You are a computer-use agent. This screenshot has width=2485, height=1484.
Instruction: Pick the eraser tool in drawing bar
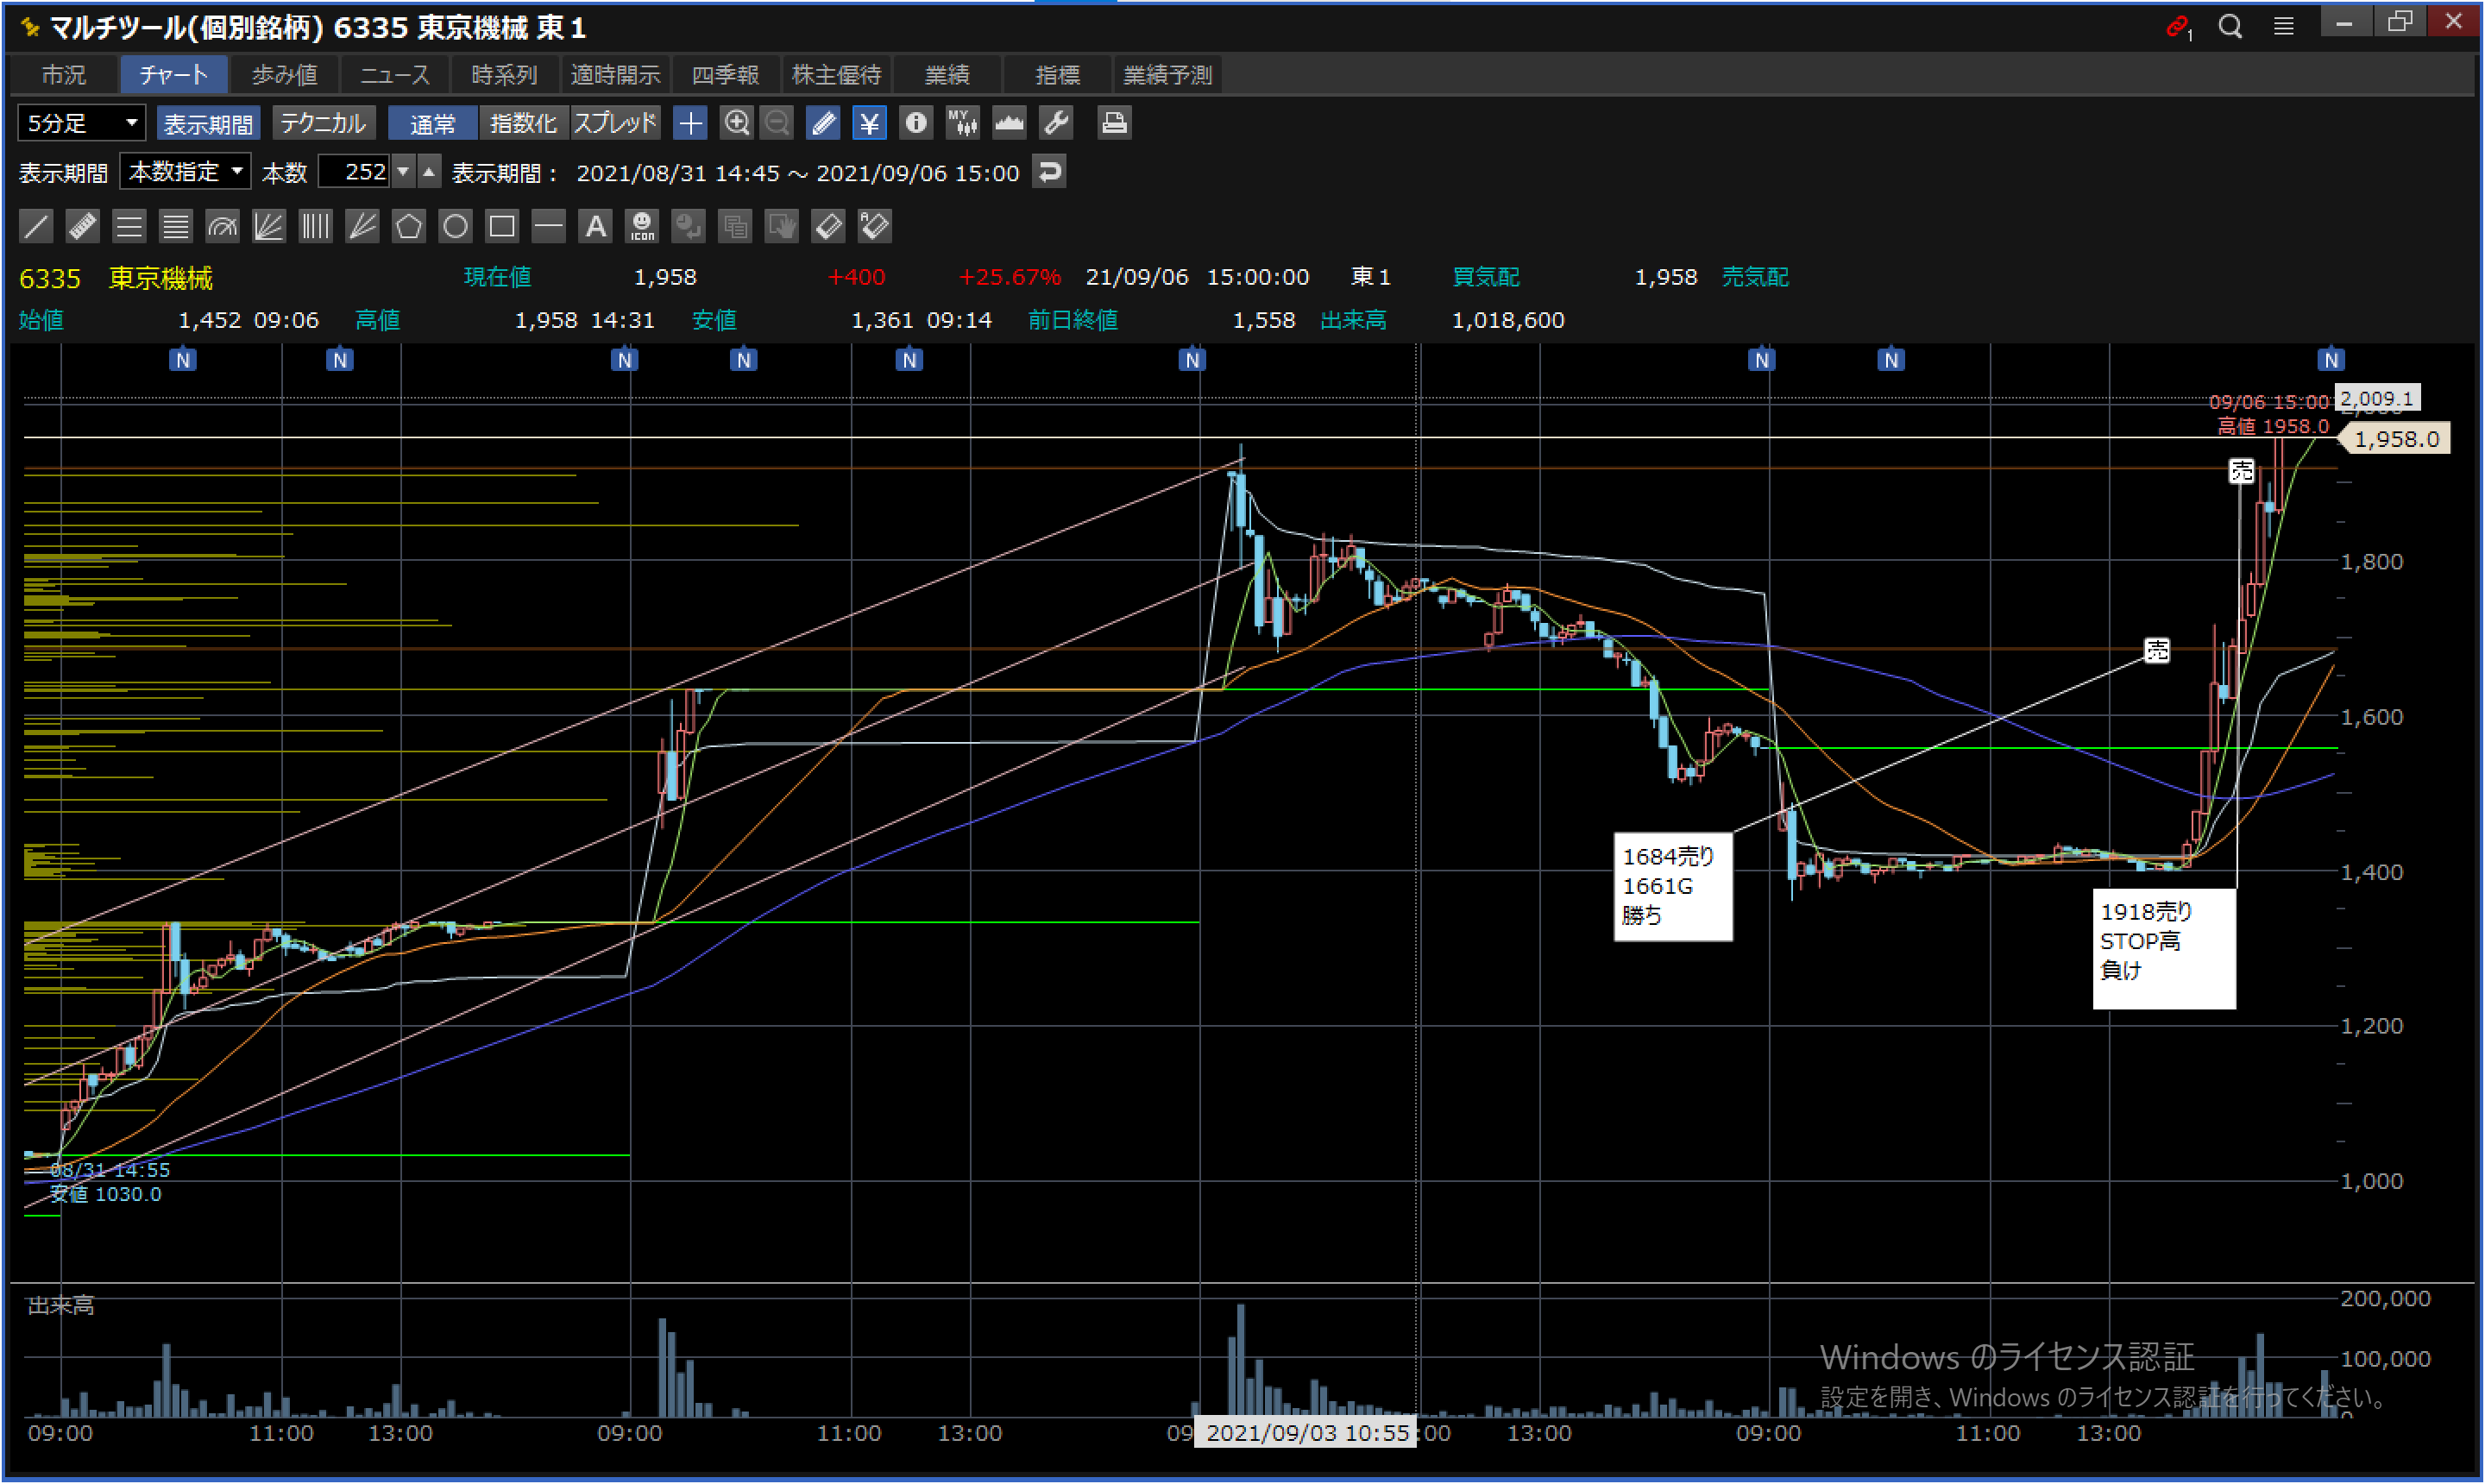tap(828, 227)
